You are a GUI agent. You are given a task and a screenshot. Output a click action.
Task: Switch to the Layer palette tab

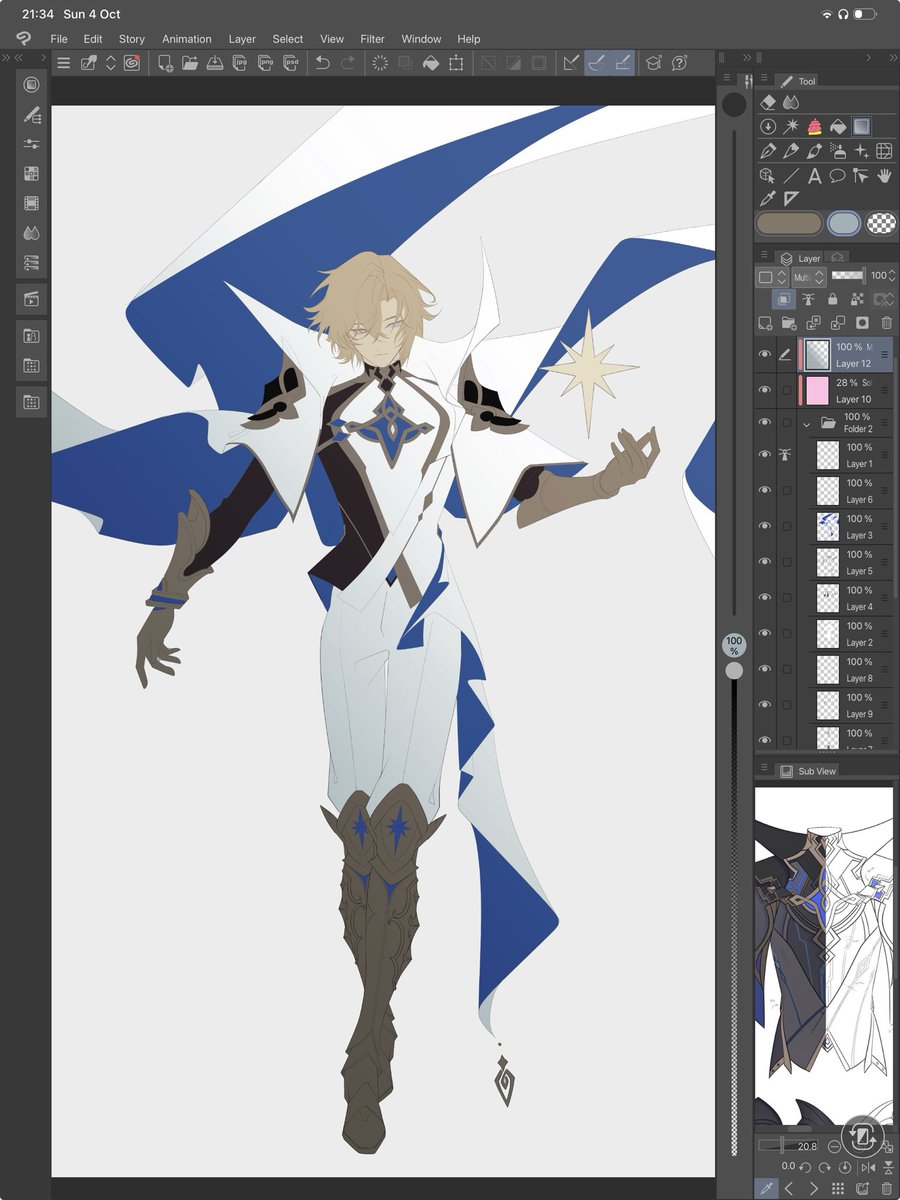tap(800, 258)
